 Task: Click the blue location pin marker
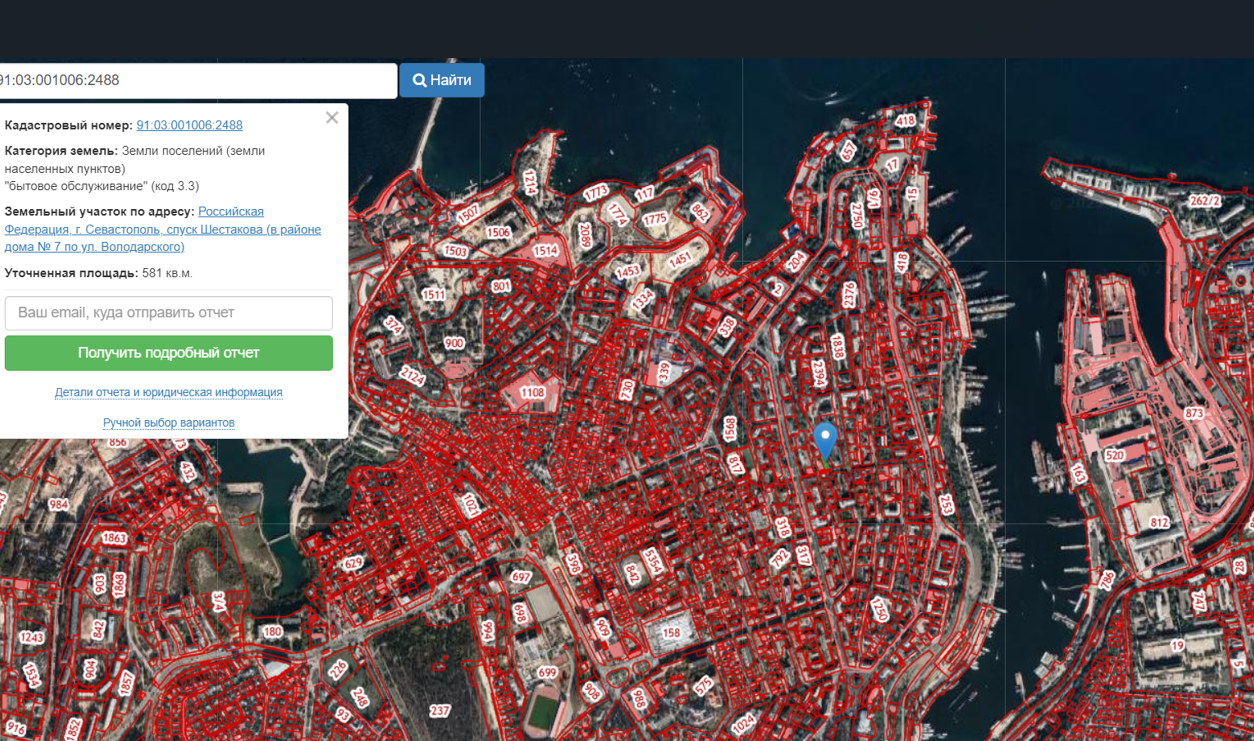point(824,439)
